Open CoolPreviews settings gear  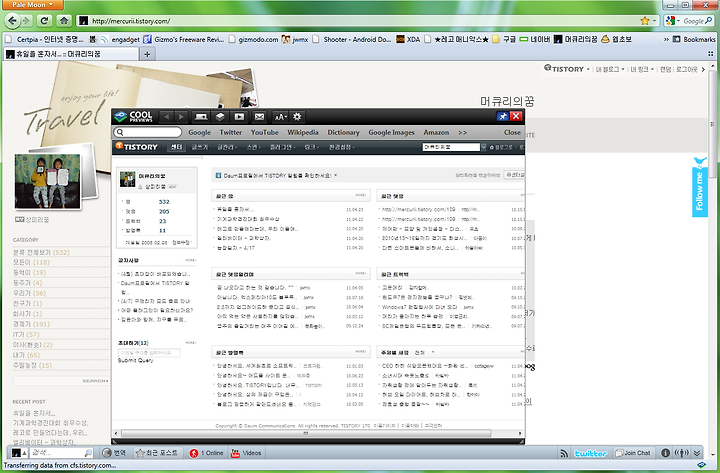pyautogui.click(x=297, y=117)
